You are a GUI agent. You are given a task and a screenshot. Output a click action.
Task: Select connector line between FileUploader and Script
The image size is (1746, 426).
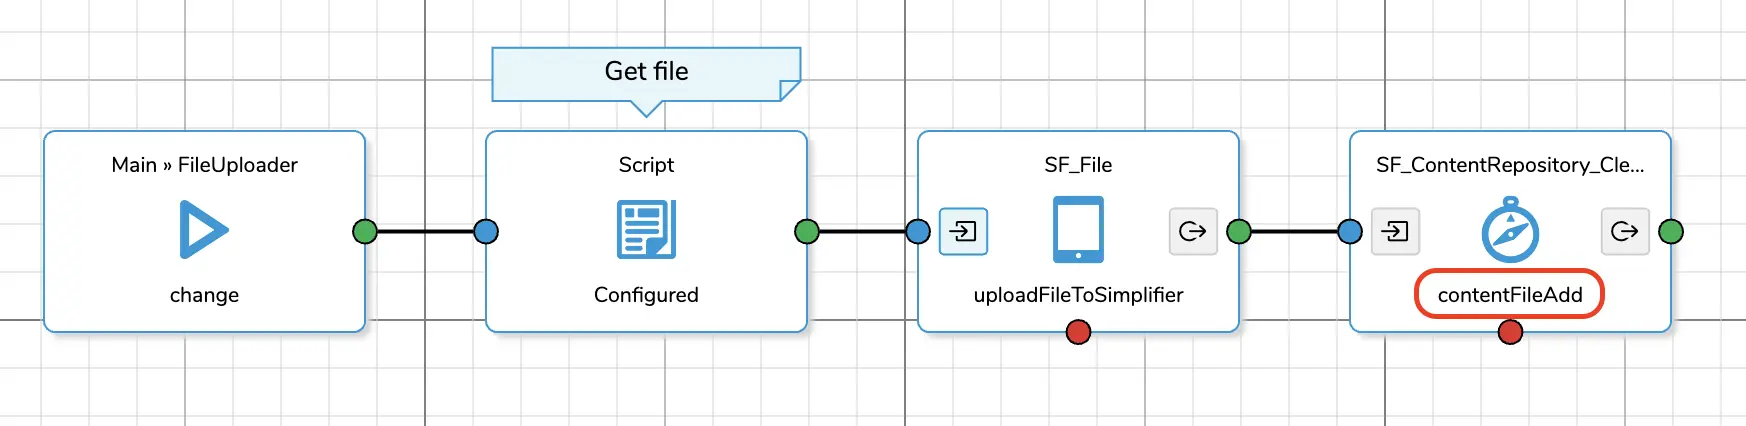pyautogui.click(x=425, y=232)
